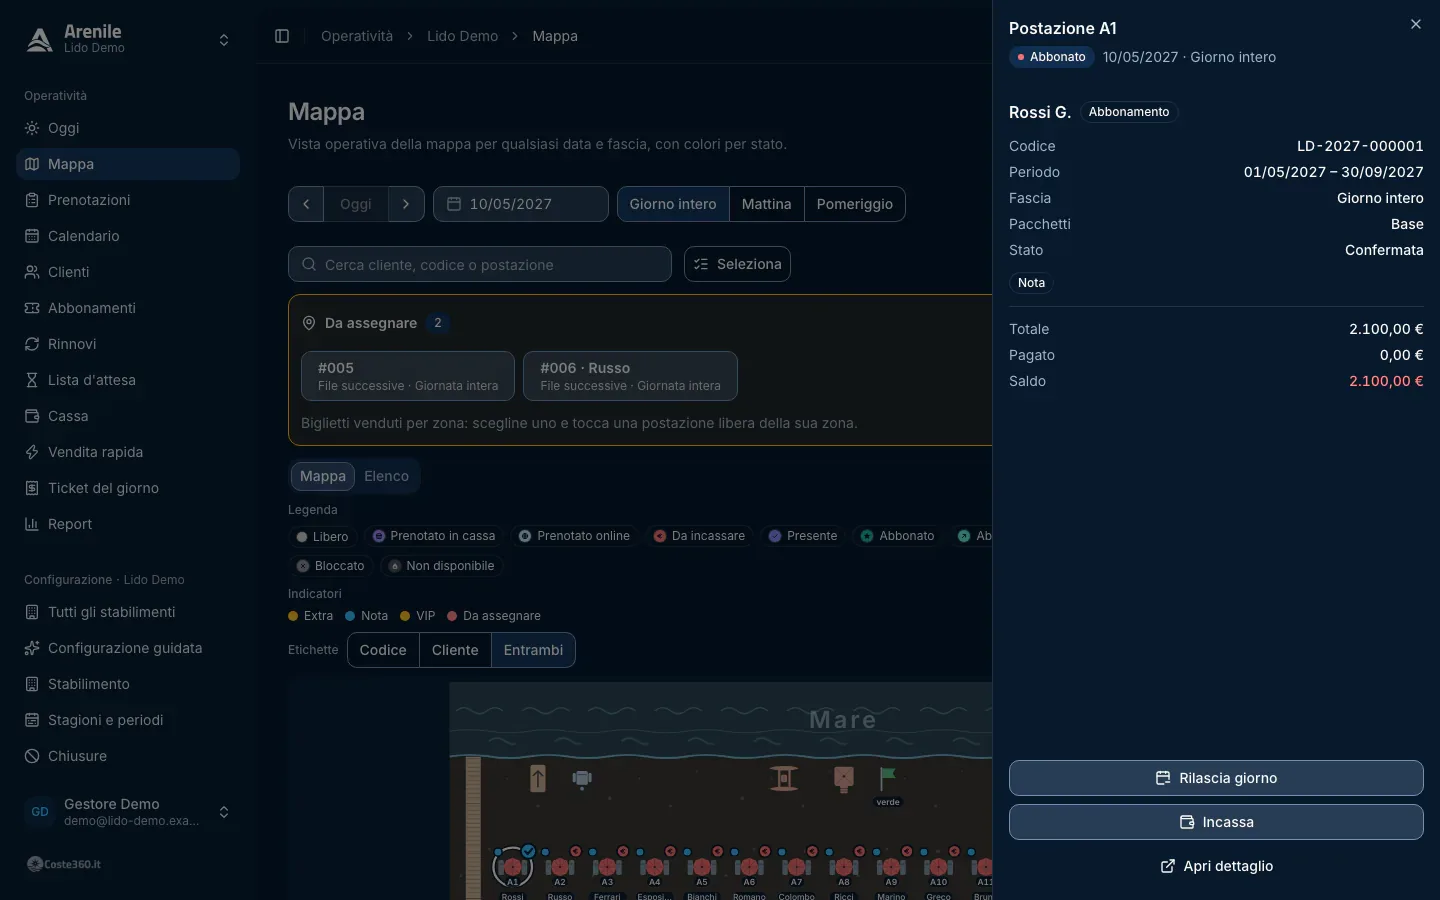Open Oggi in the sidebar
1440x900 pixels.
tap(128, 128)
